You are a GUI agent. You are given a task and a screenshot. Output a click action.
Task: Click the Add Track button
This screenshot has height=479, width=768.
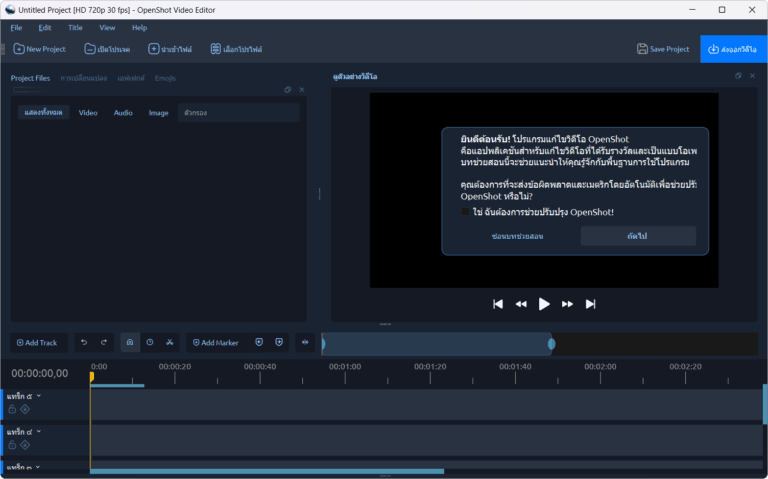(38, 343)
